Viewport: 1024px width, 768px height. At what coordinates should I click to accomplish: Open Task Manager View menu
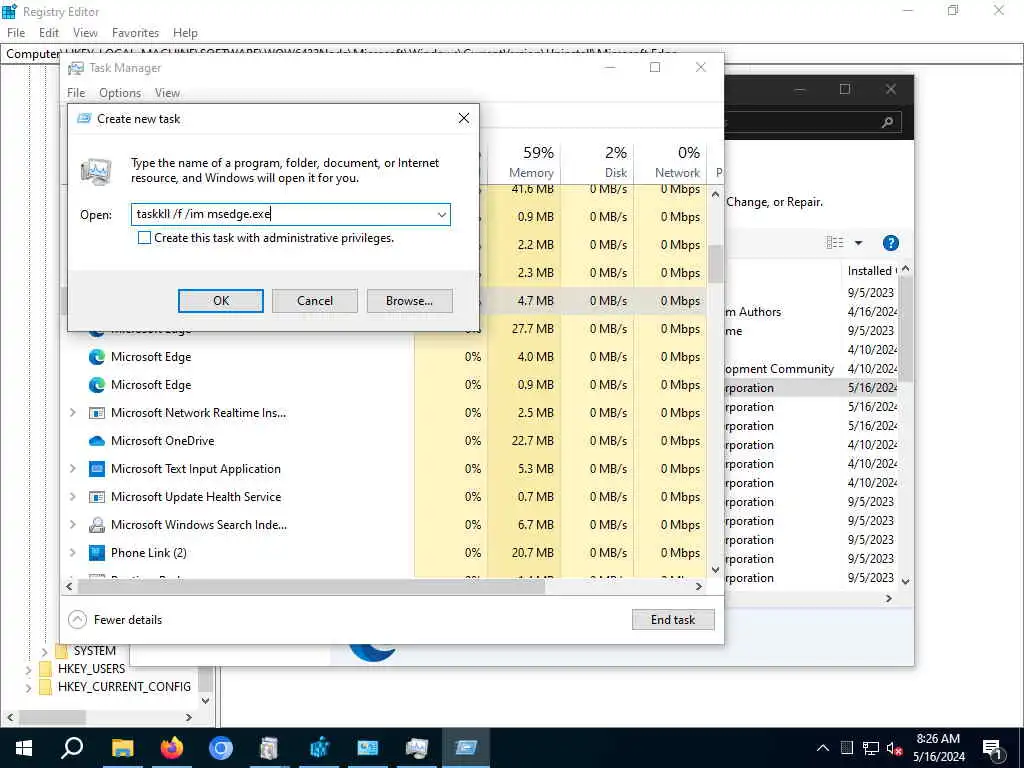(167, 93)
